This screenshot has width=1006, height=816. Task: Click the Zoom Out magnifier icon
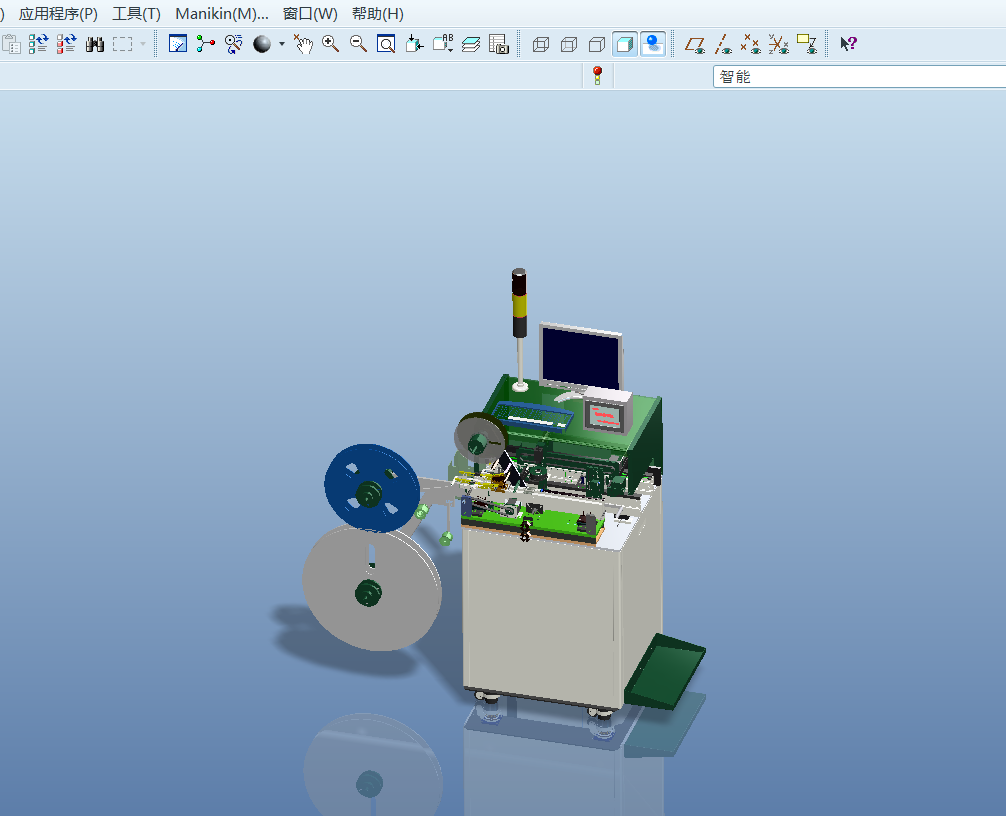tap(358, 44)
